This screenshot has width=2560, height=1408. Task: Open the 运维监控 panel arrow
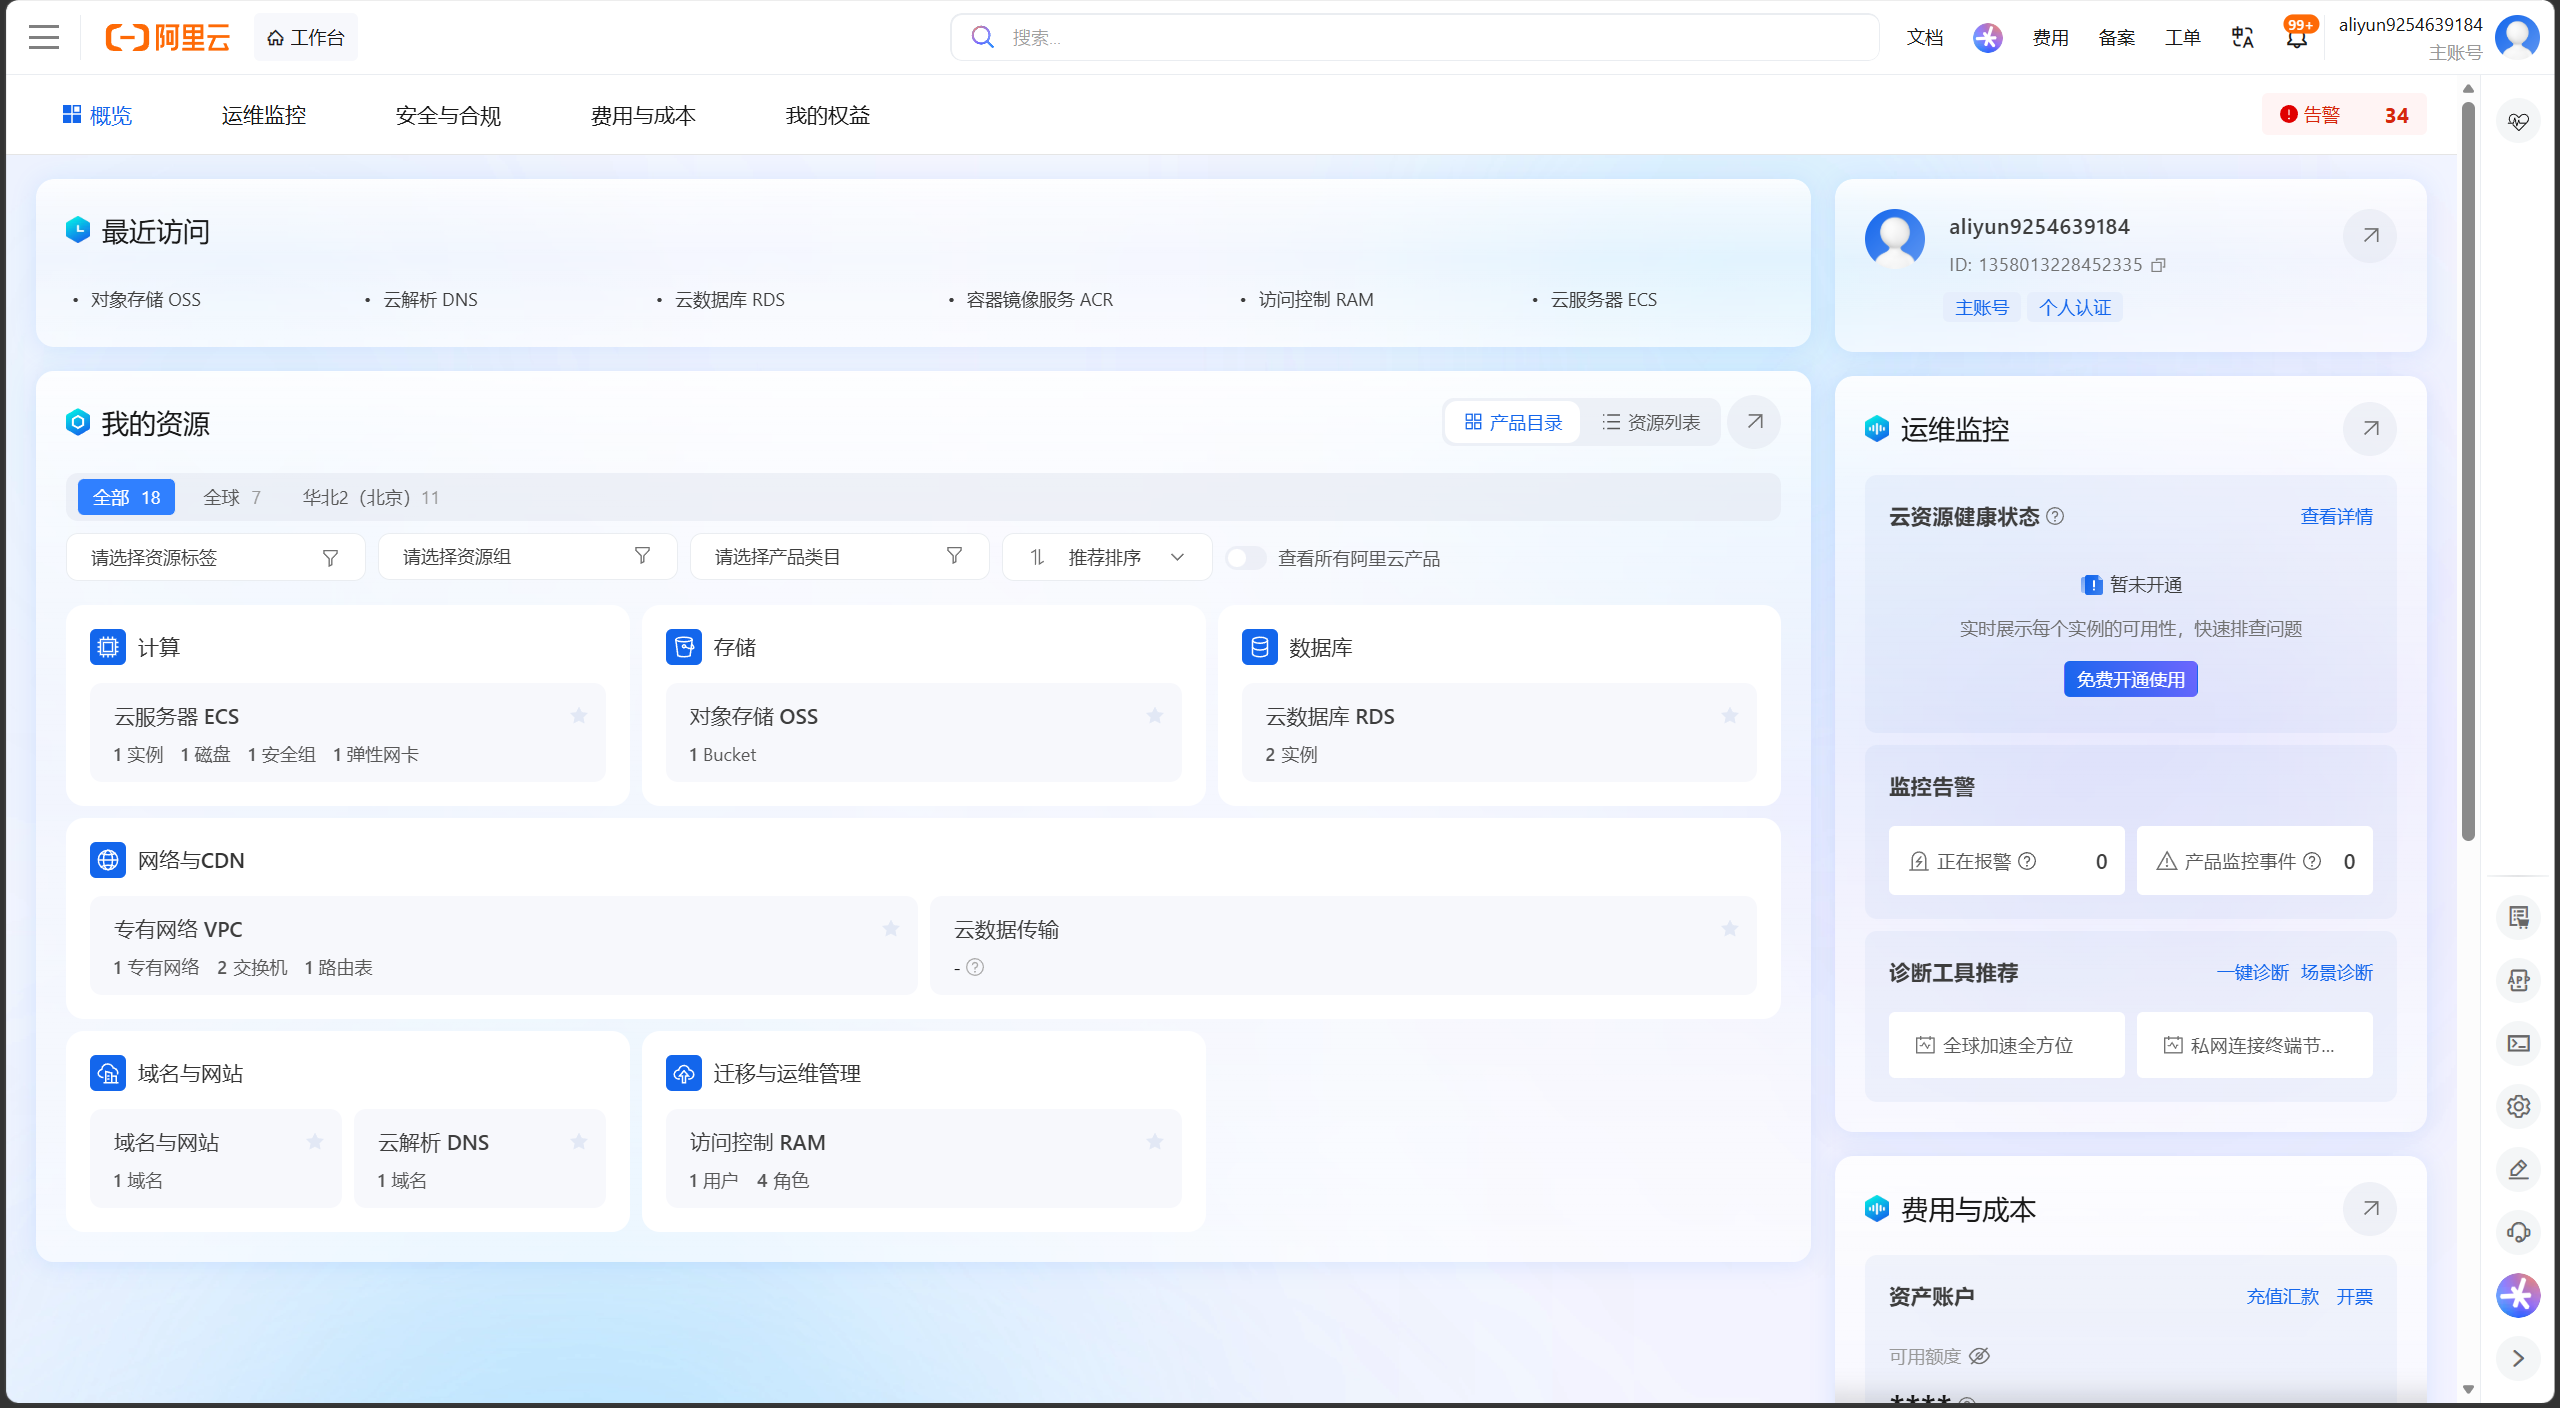[2370, 429]
